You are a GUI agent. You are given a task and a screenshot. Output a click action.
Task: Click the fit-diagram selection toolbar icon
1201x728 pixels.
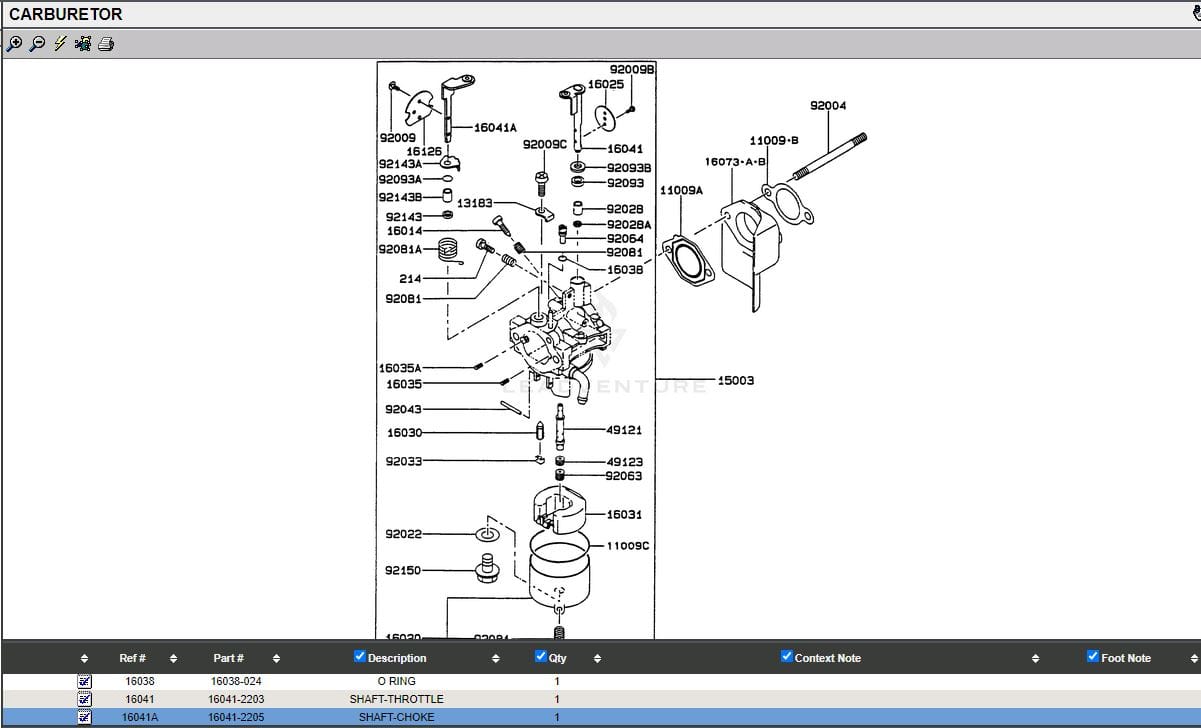pos(83,43)
